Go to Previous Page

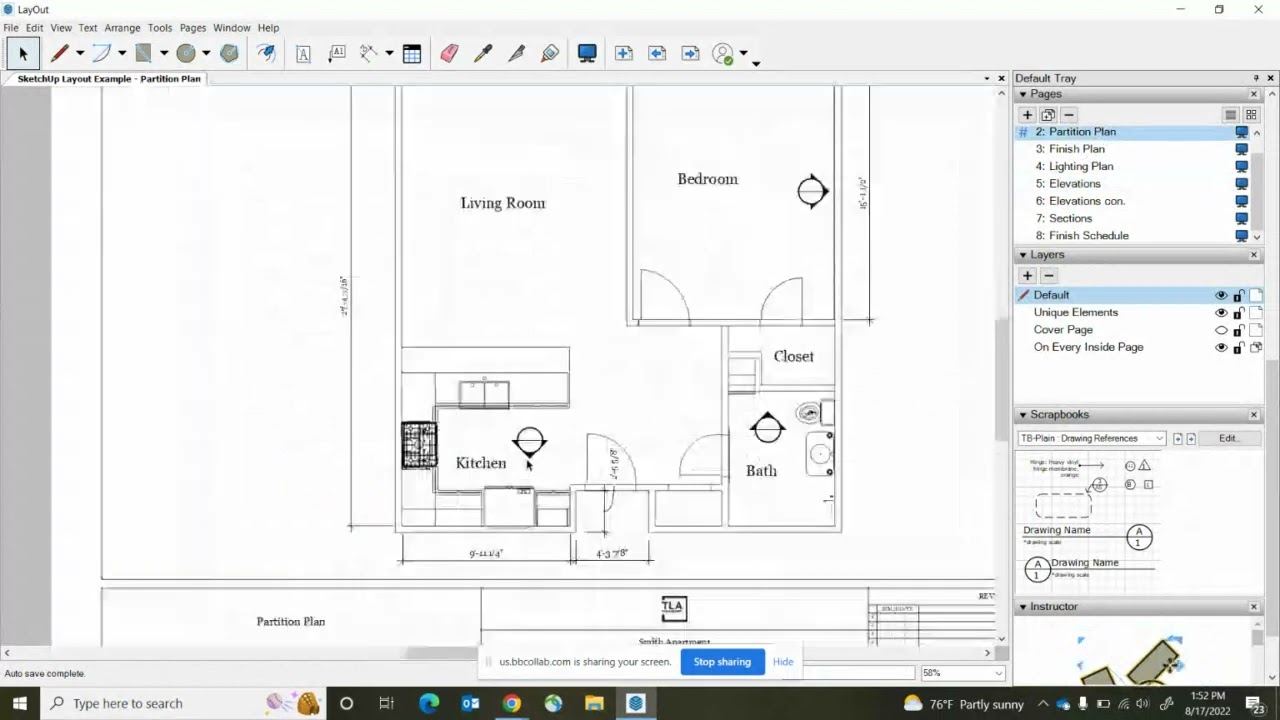(657, 54)
